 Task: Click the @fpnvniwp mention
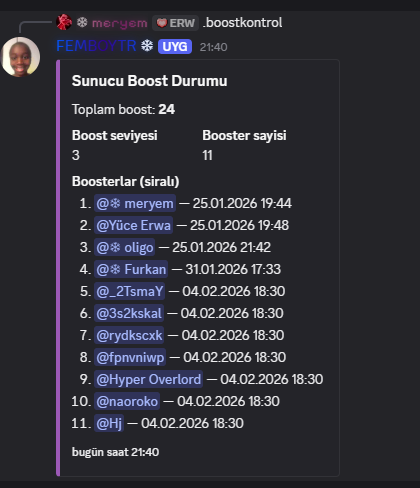pos(130,357)
